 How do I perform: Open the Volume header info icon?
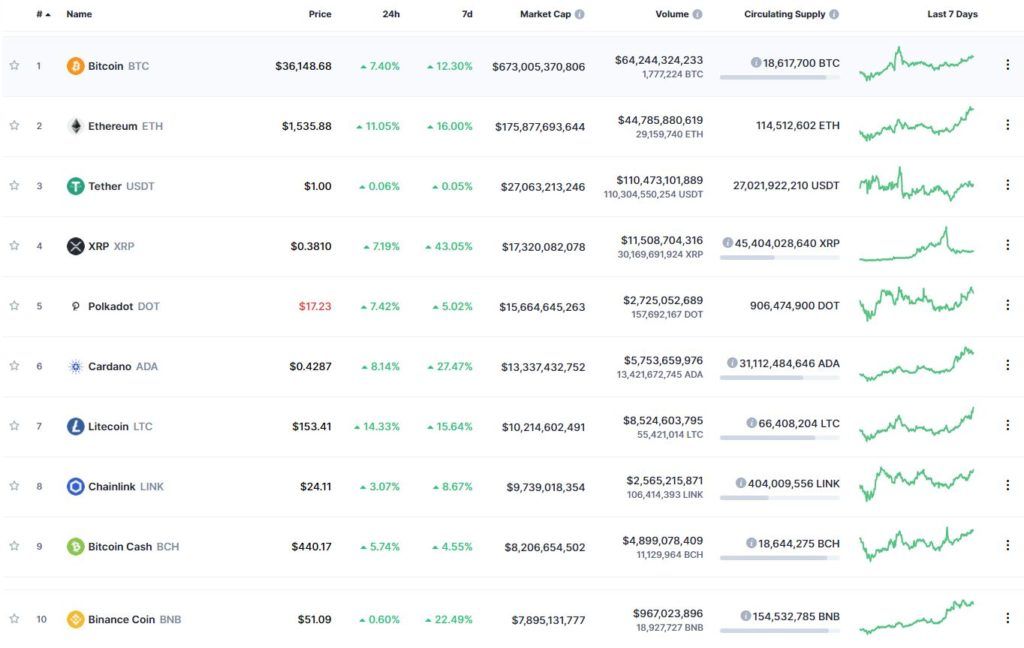pyautogui.click(x=697, y=14)
